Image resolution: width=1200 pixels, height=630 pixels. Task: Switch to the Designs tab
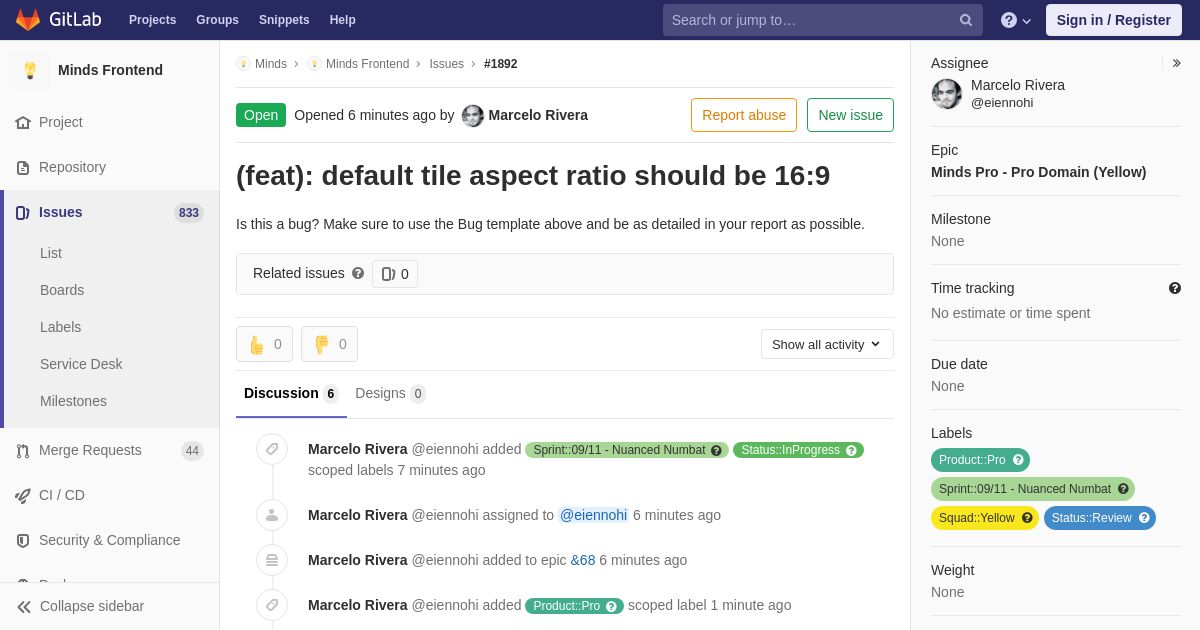[390, 394]
